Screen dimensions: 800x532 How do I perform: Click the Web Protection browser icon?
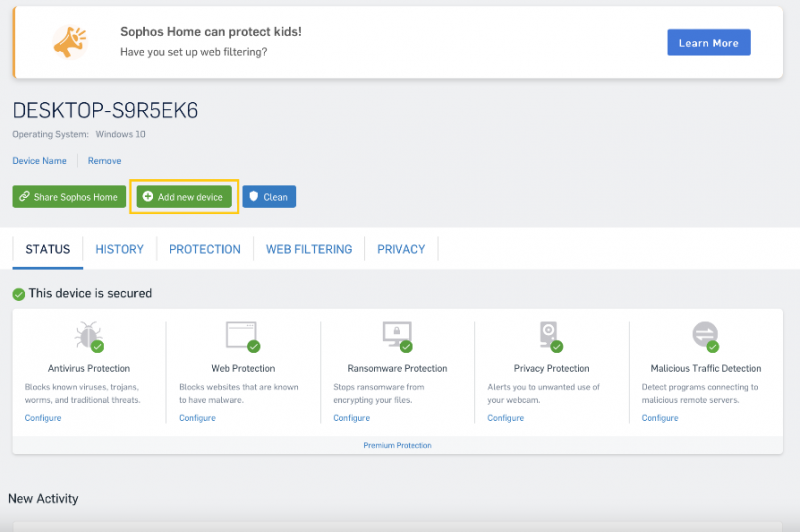(243, 336)
